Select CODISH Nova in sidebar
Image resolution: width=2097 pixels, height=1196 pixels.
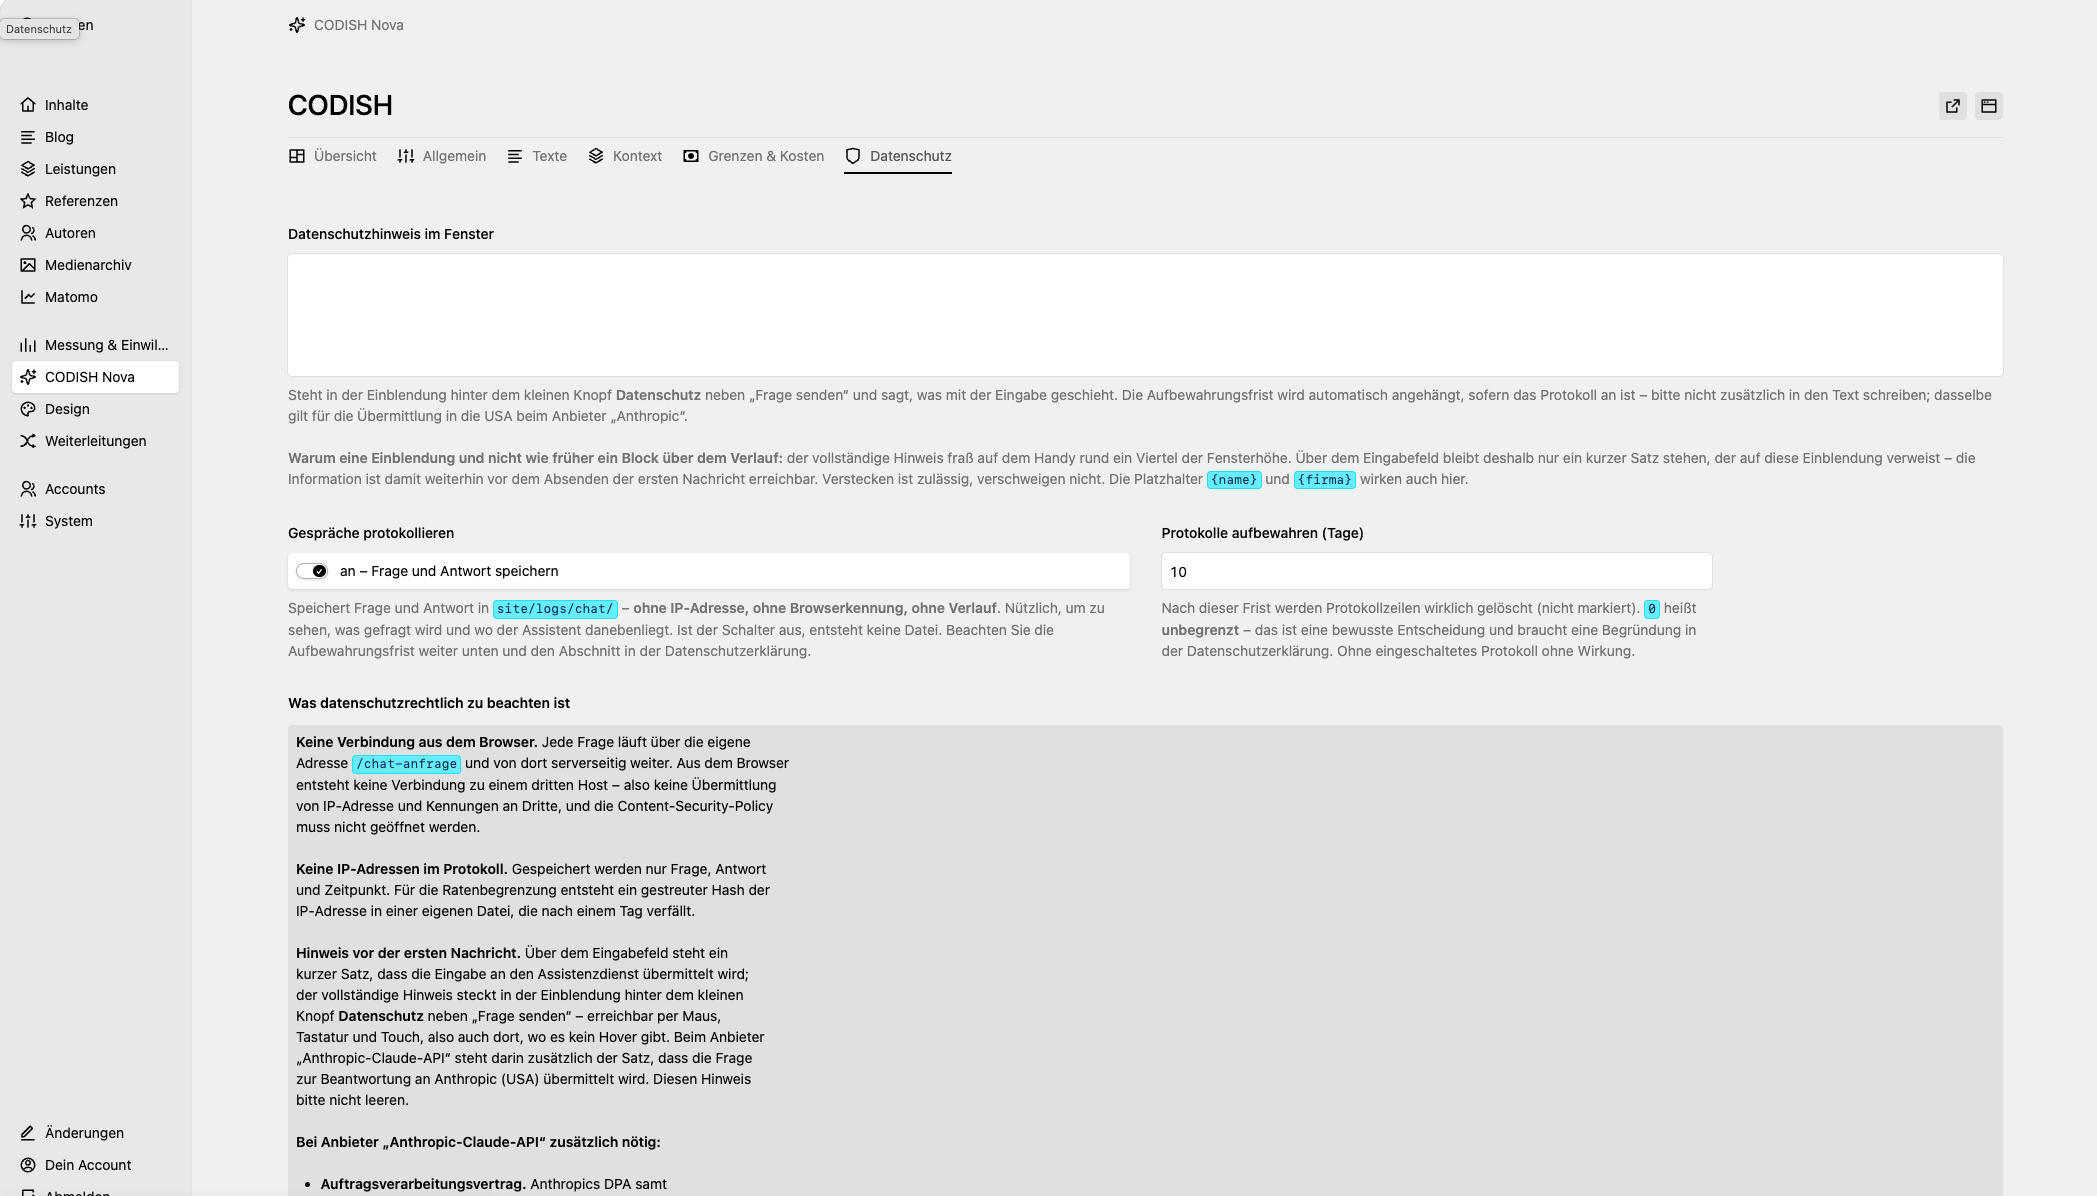95,377
